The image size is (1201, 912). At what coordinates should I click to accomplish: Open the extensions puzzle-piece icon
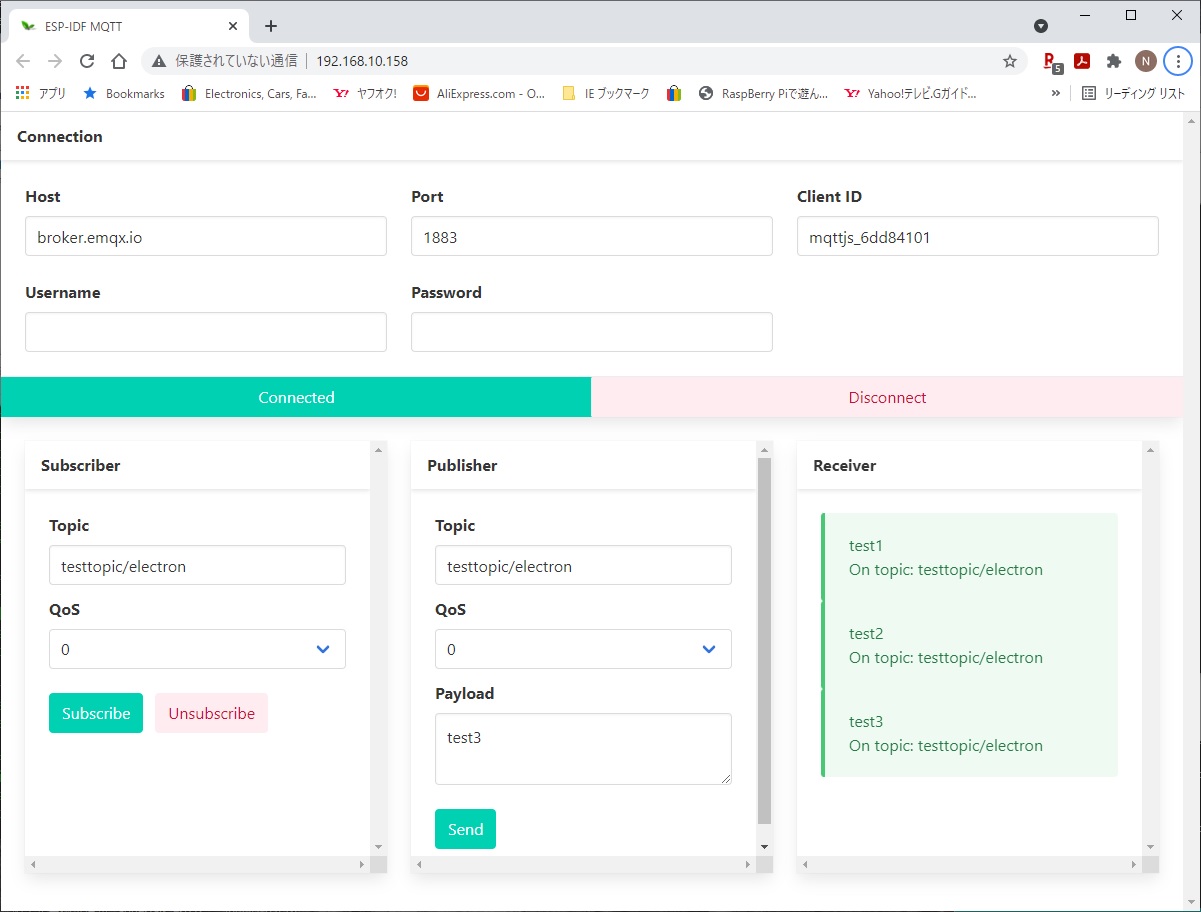click(x=1113, y=60)
